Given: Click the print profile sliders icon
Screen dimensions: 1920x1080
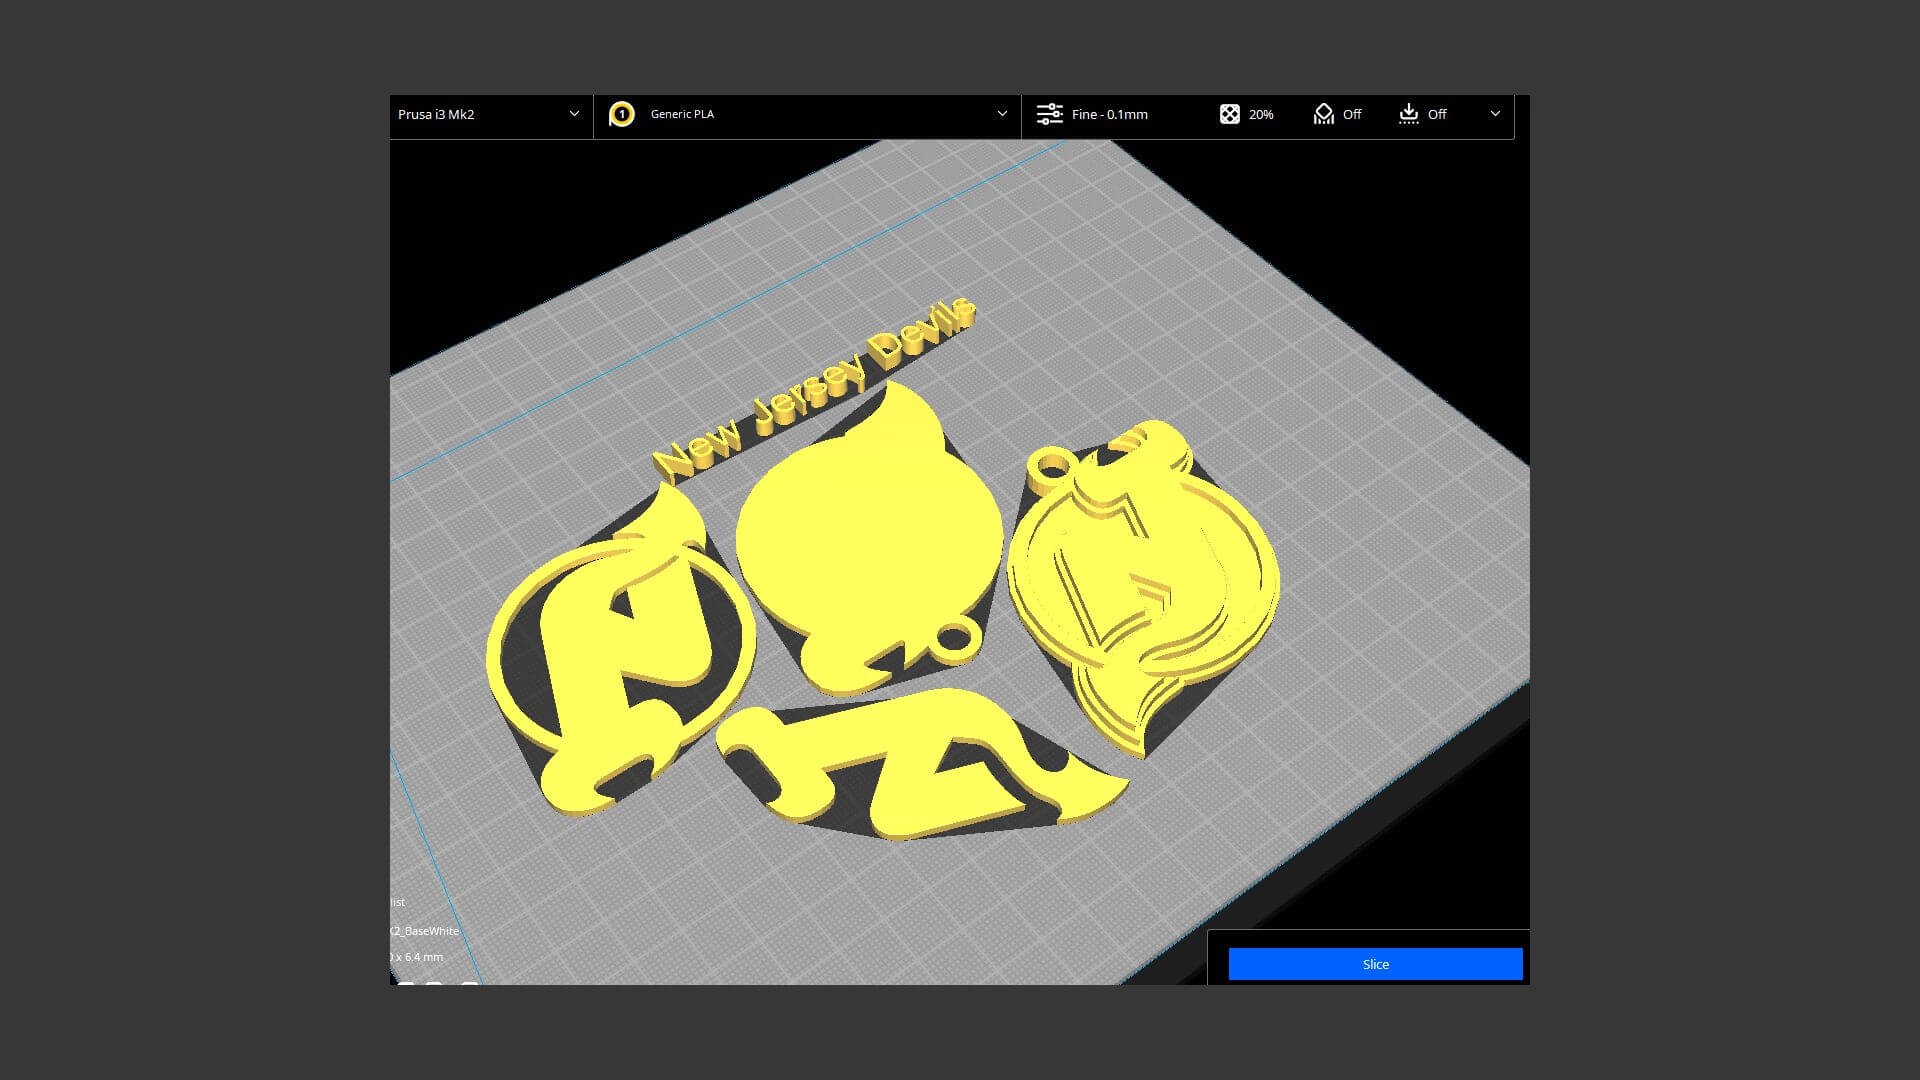Looking at the screenshot, I should [x=1049, y=114].
